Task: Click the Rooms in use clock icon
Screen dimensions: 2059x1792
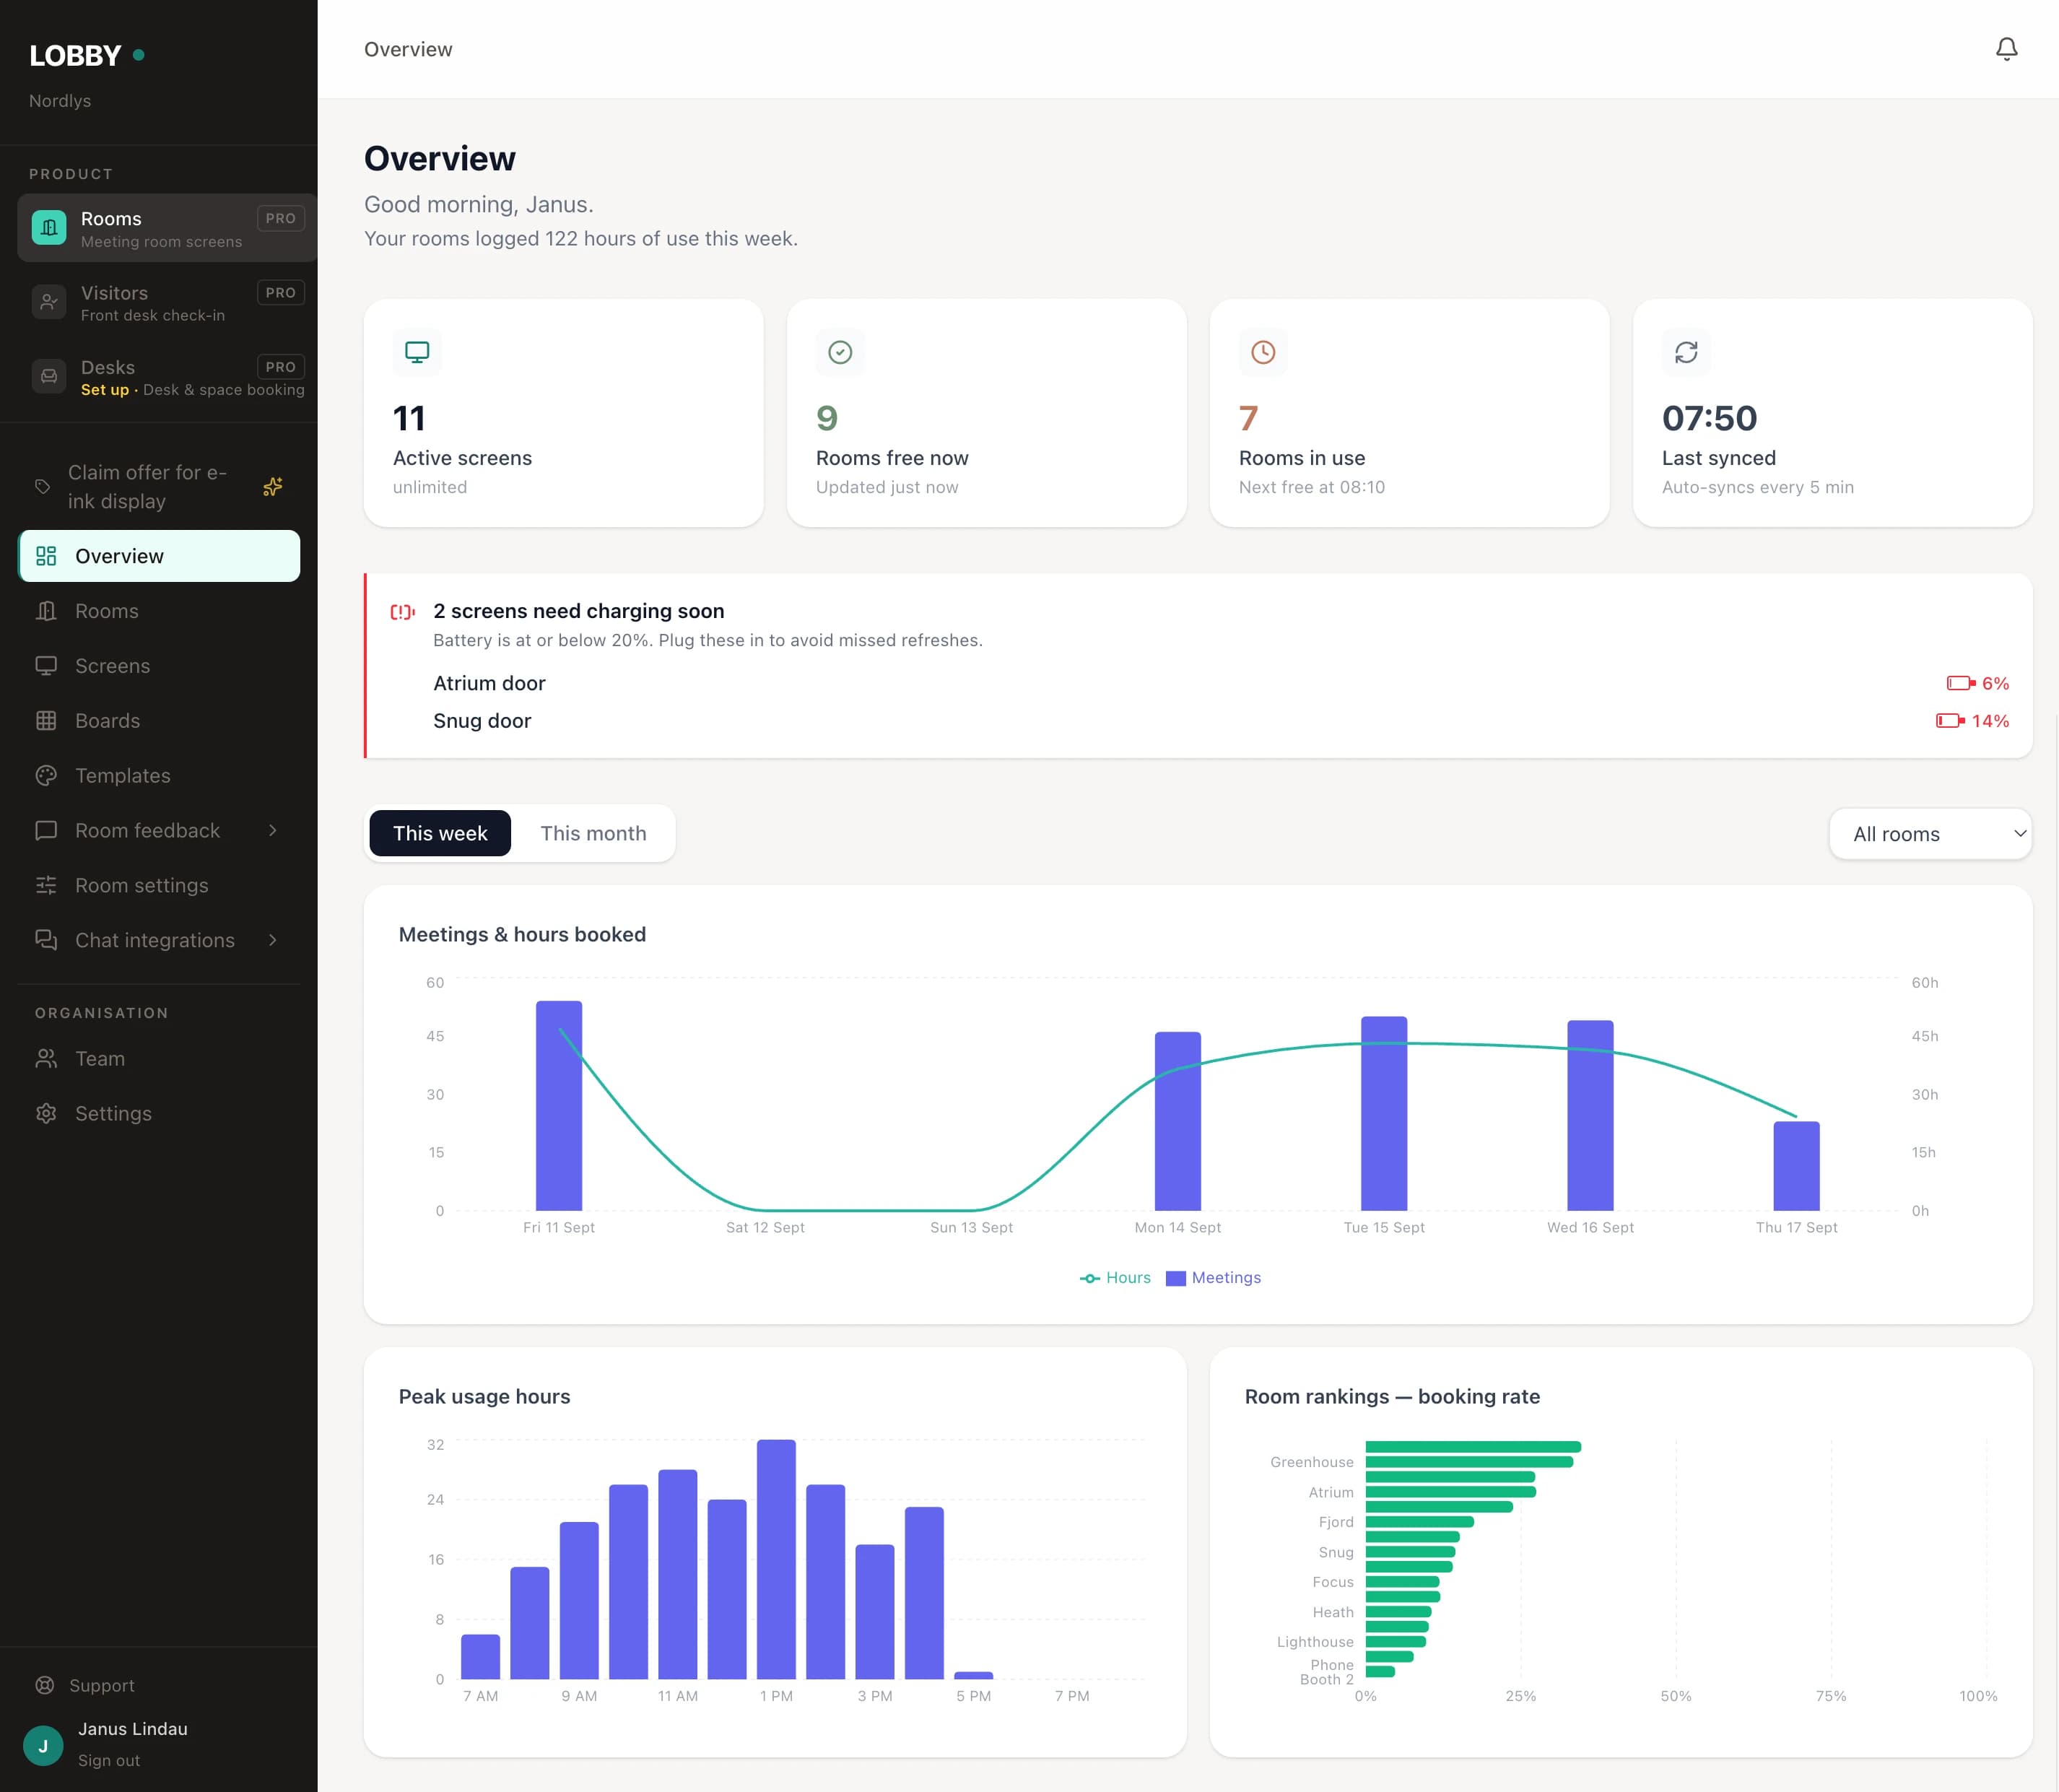Action: (1263, 352)
